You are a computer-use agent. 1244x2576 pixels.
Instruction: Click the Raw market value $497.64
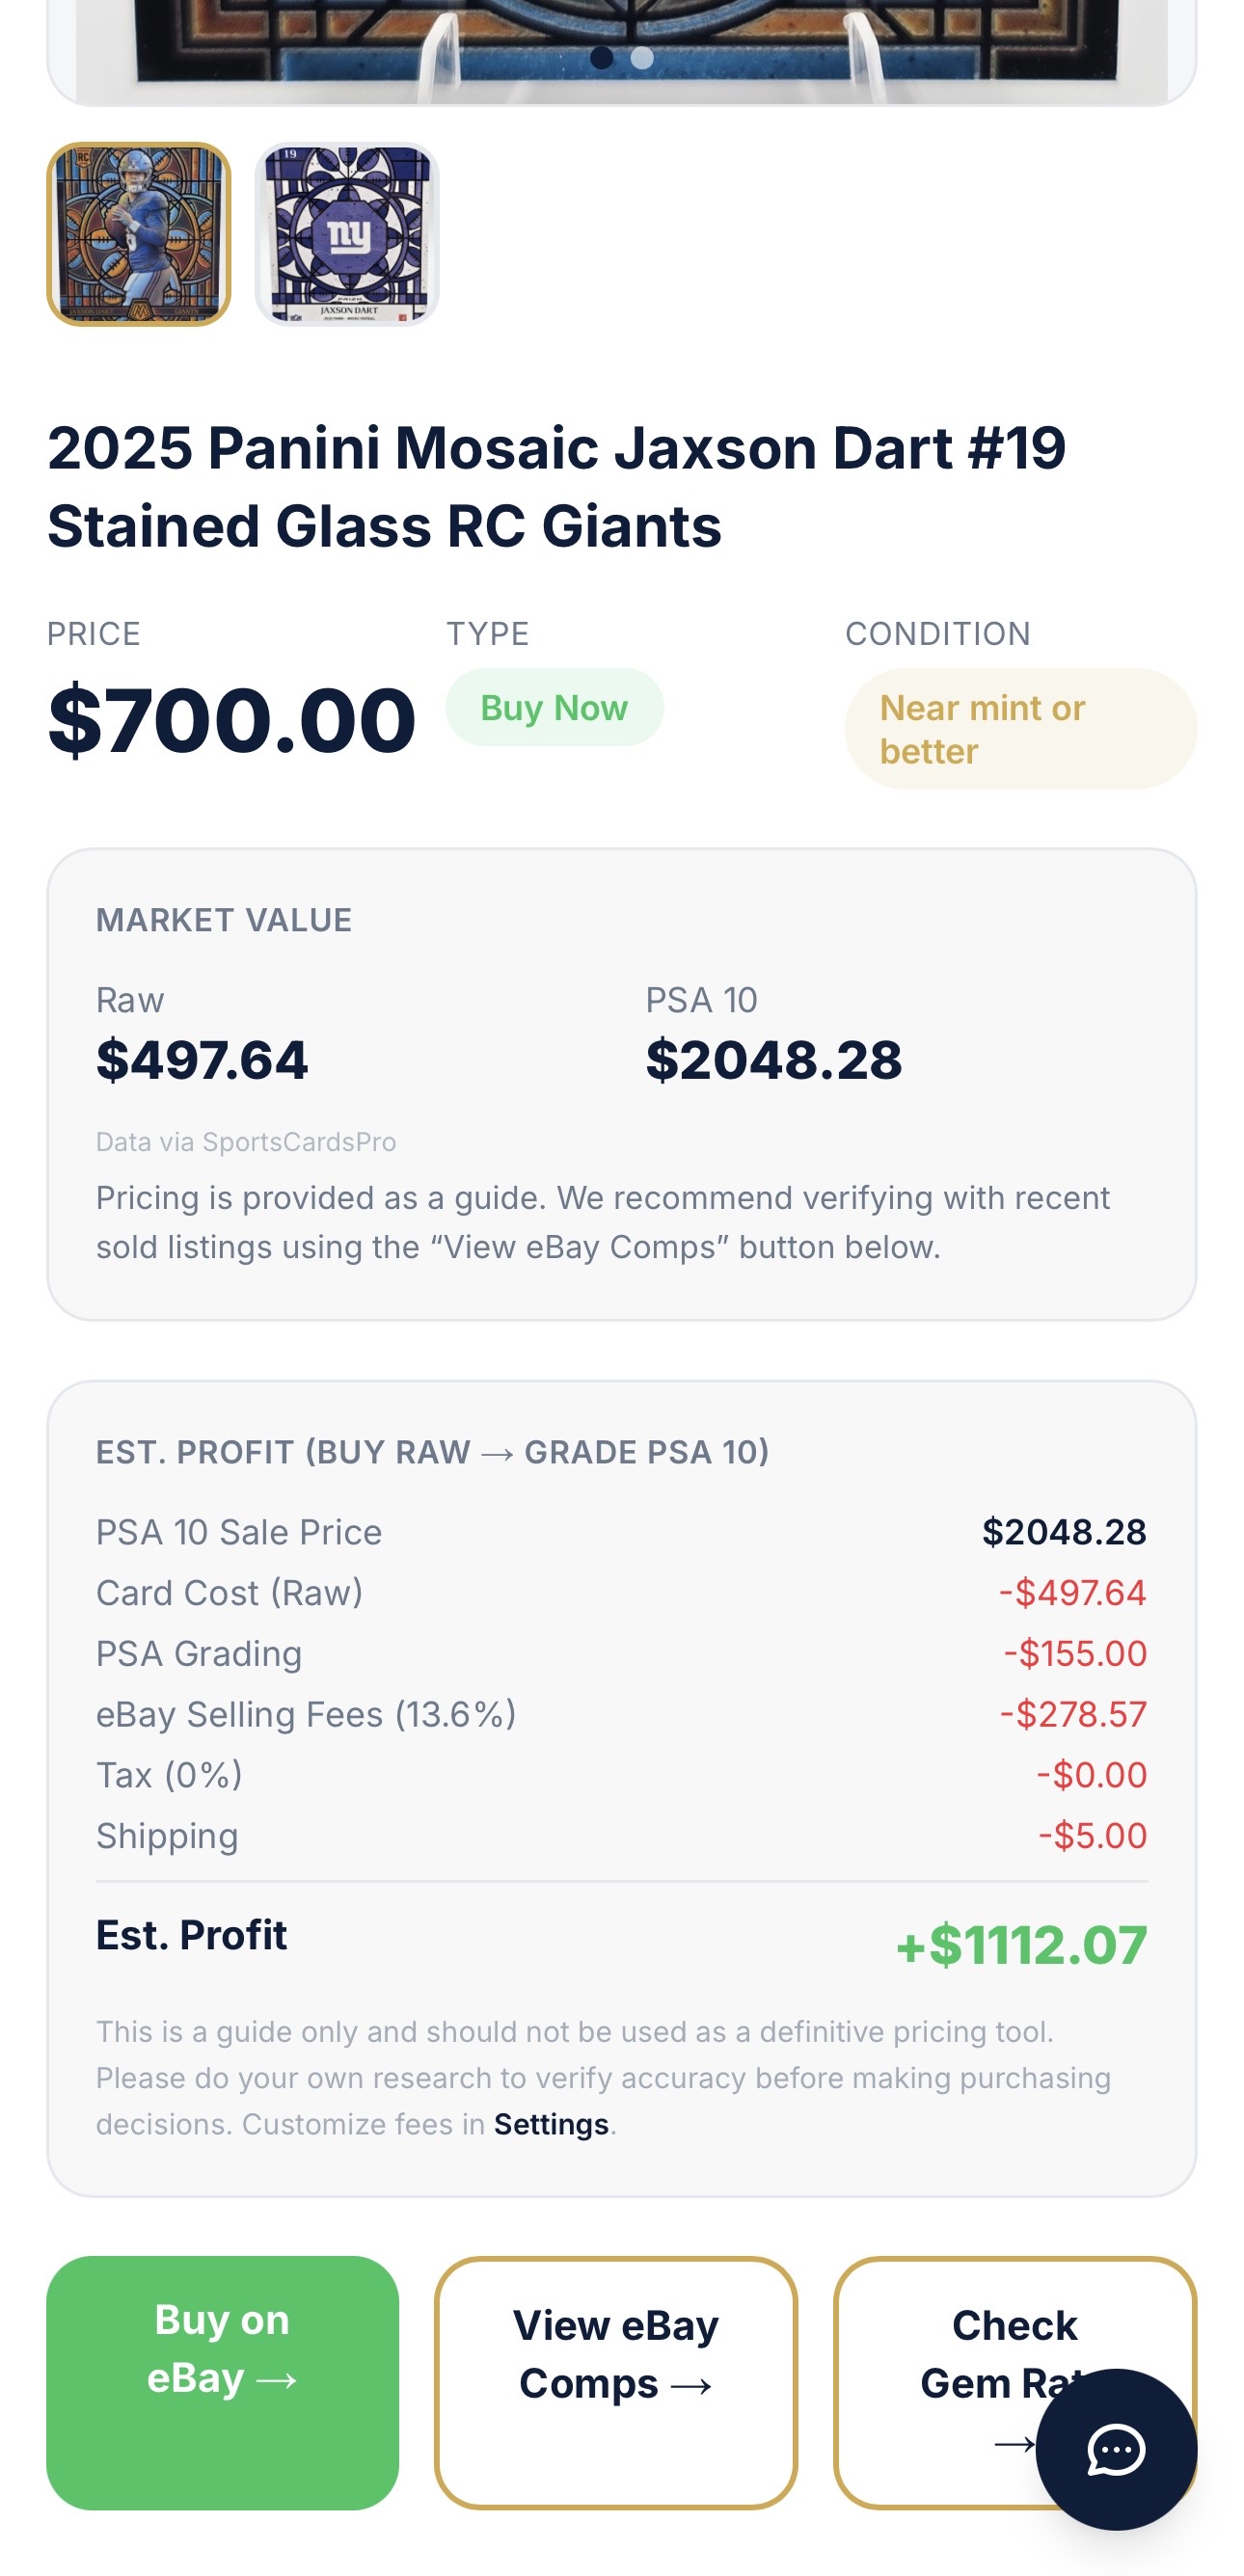pos(202,1060)
